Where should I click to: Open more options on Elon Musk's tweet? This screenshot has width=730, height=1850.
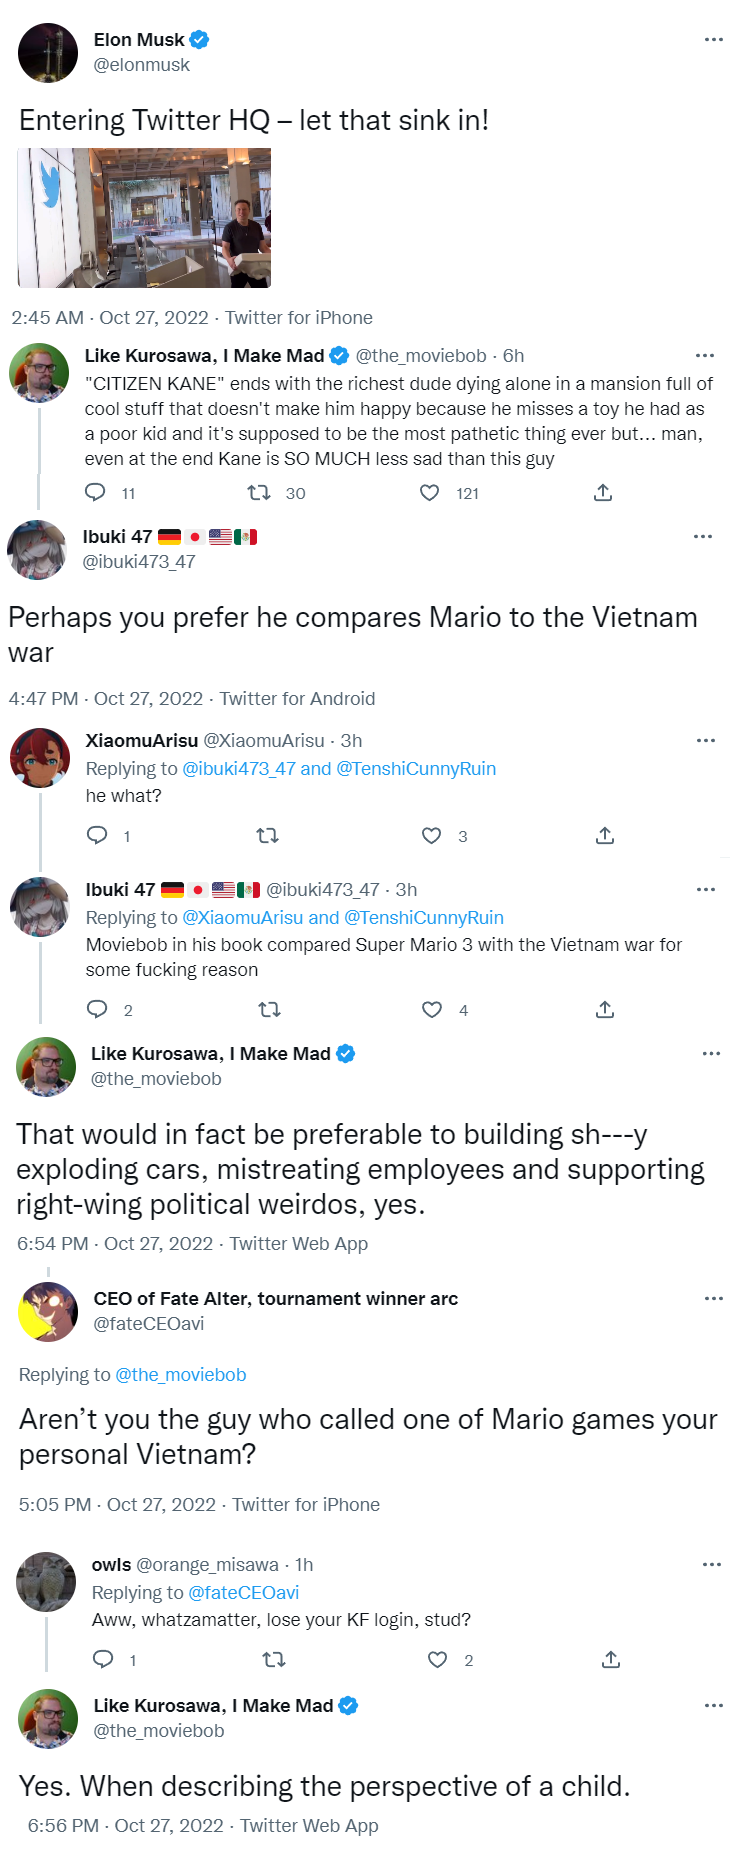713,40
